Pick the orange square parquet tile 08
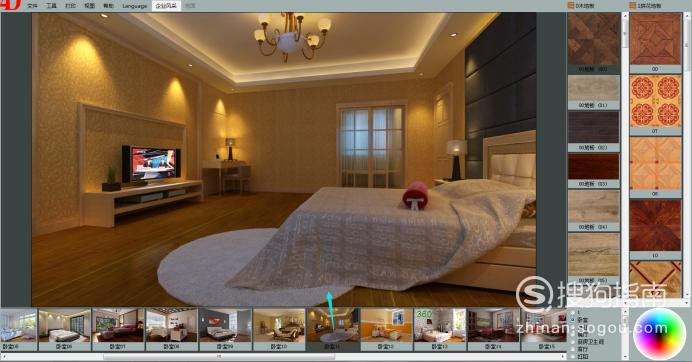This screenshot has width=692, height=362. pos(655,167)
